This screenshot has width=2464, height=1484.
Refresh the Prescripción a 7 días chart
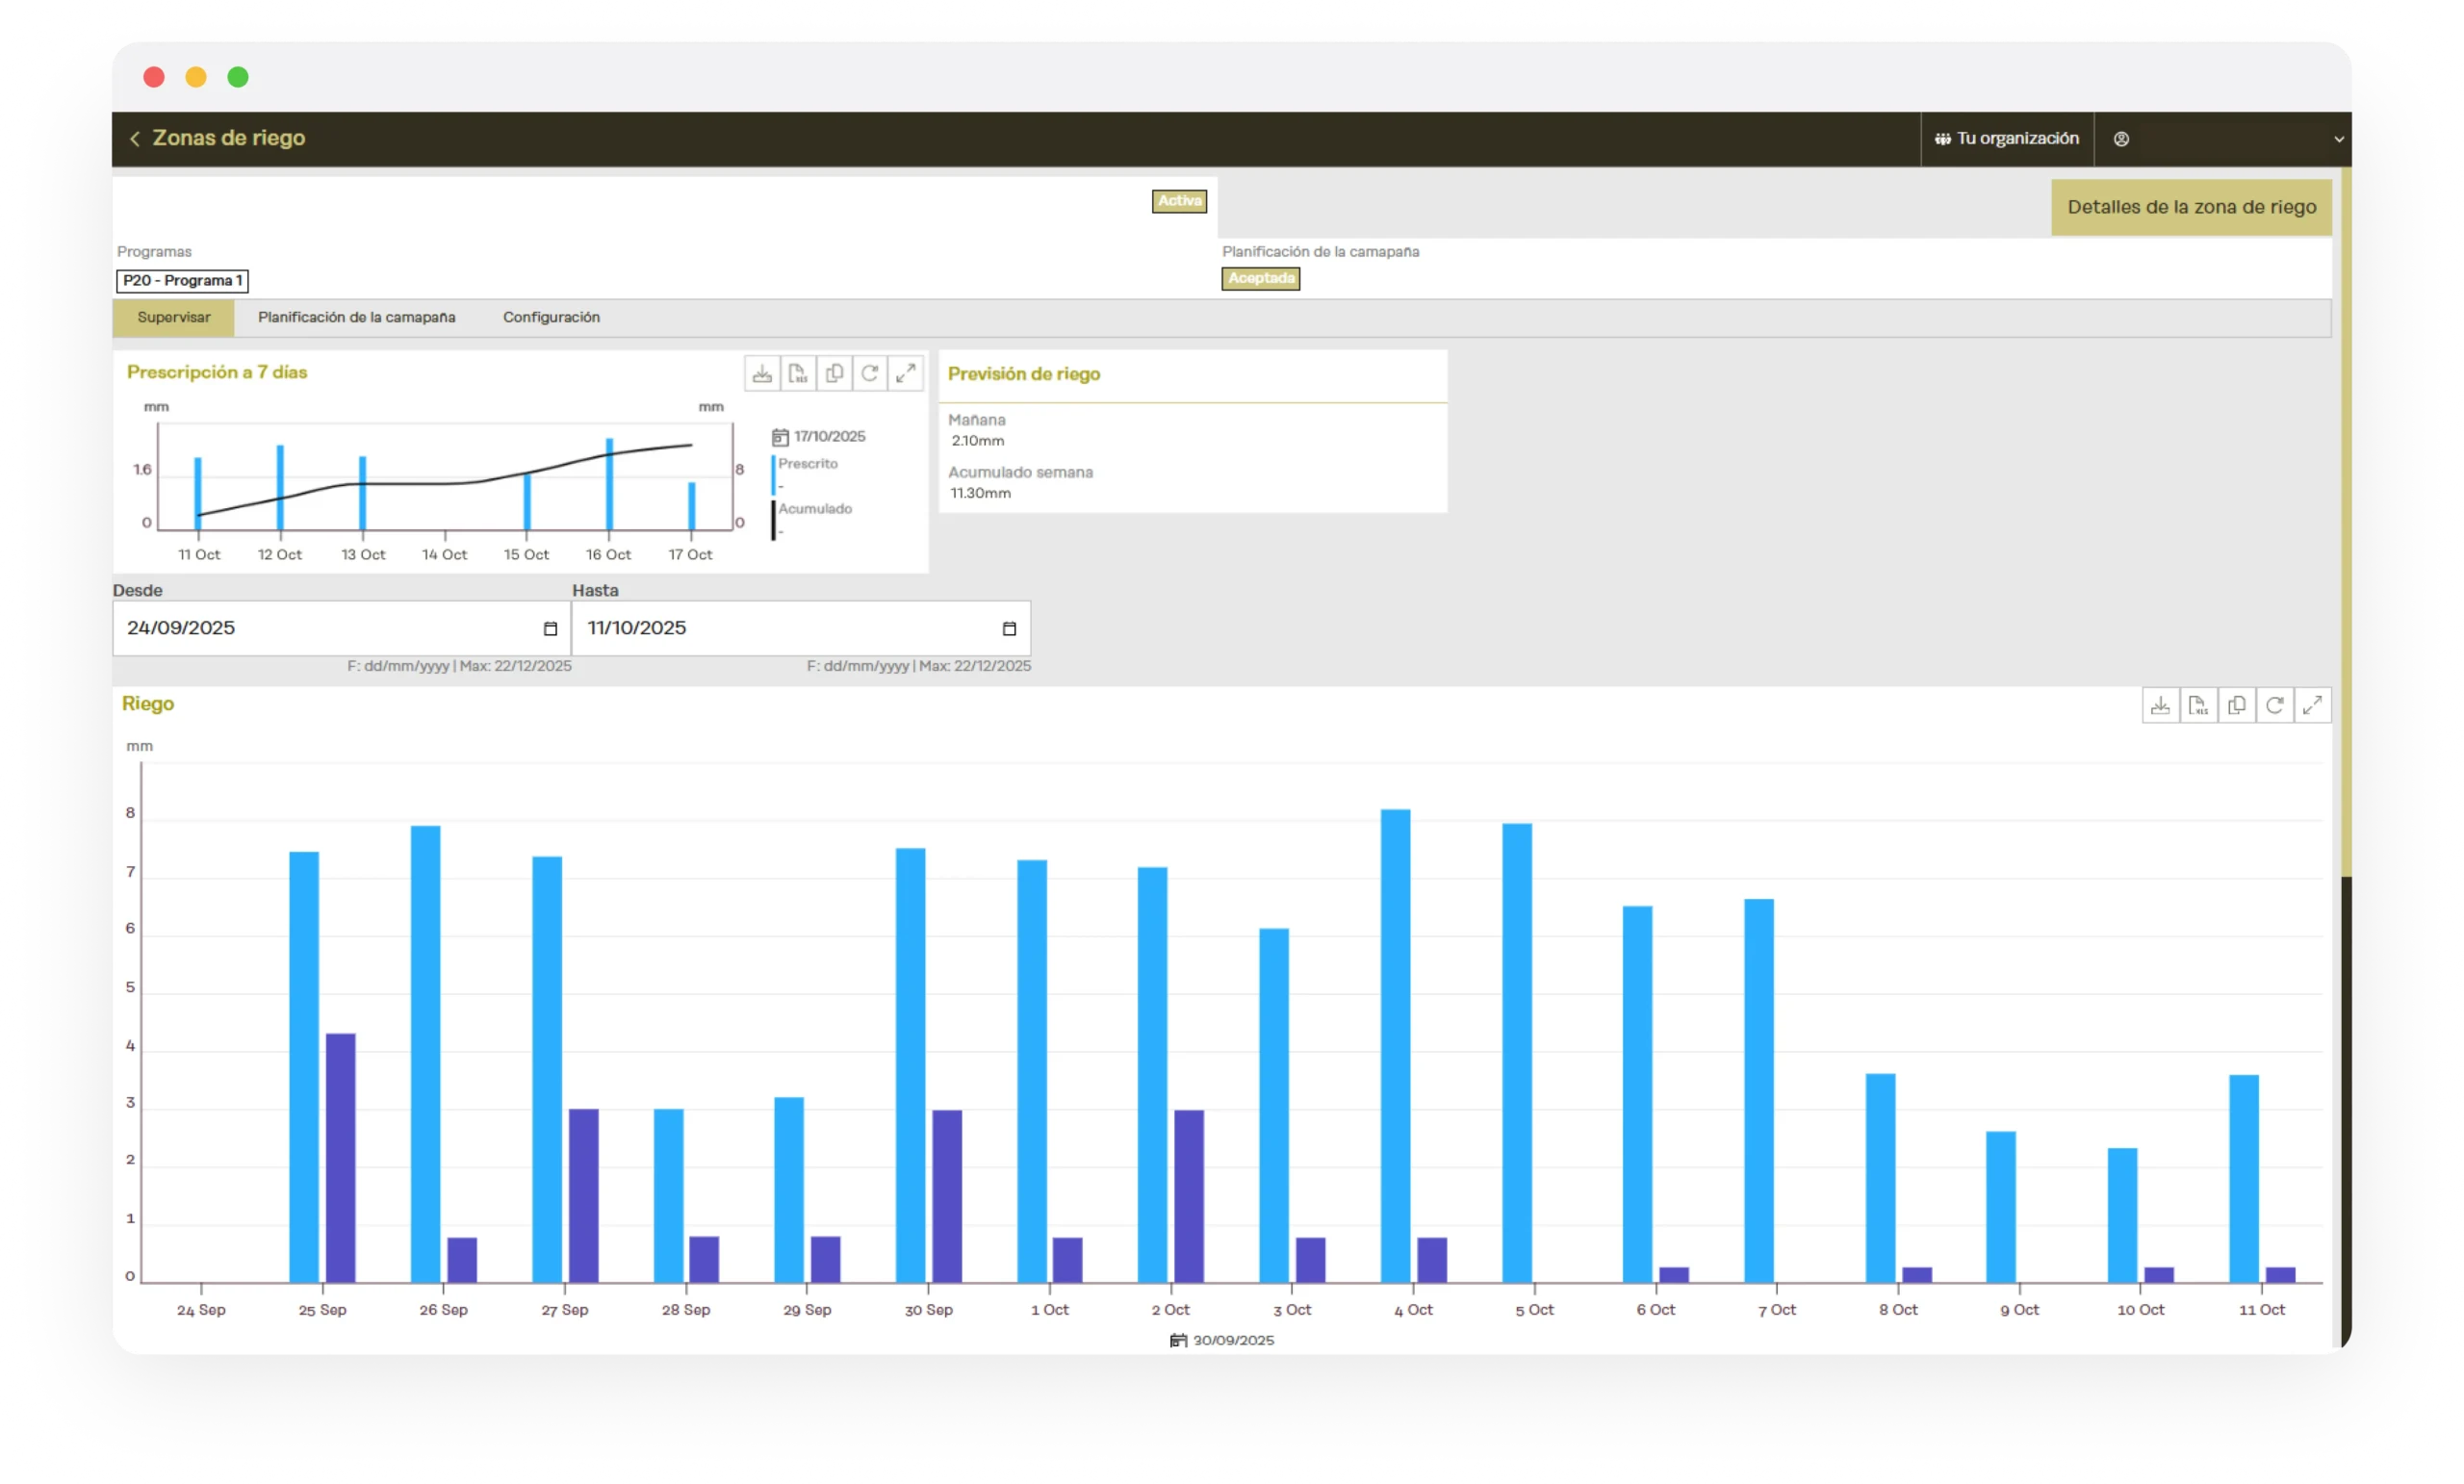click(870, 374)
